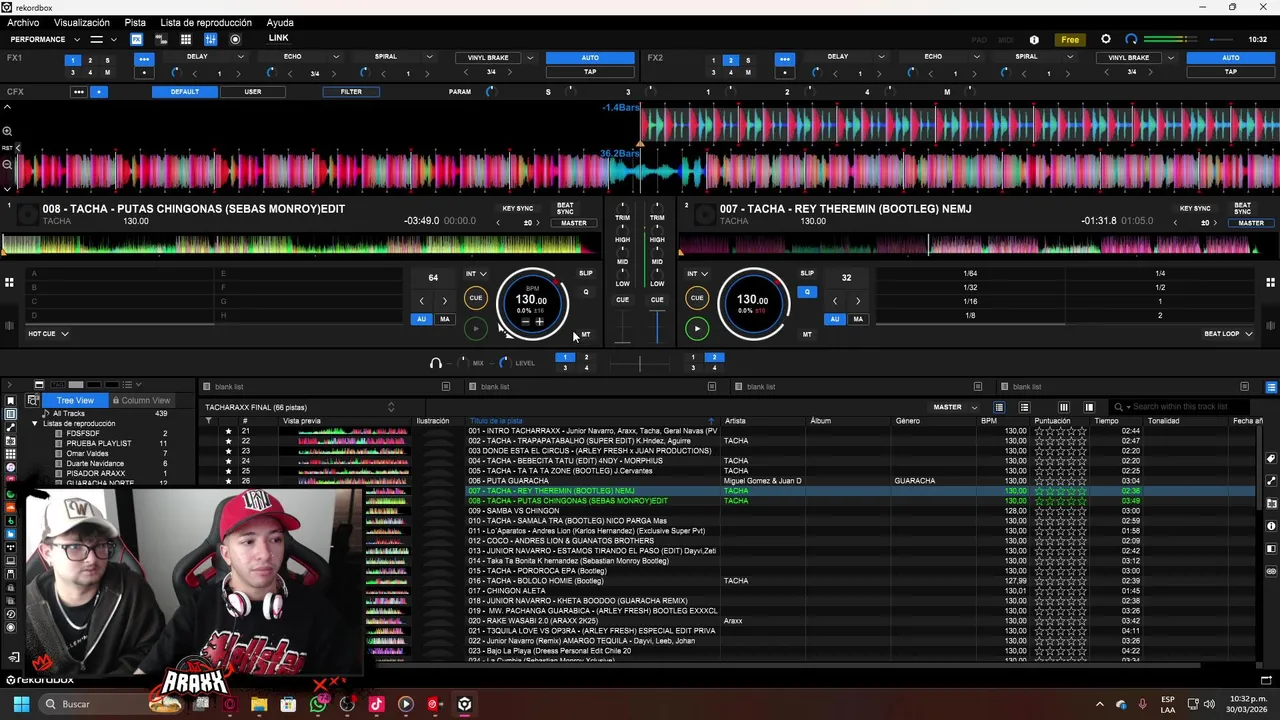Open the WhatsApp icon in the taskbar
Screen dimensions: 1280x720
tap(318, 704)
